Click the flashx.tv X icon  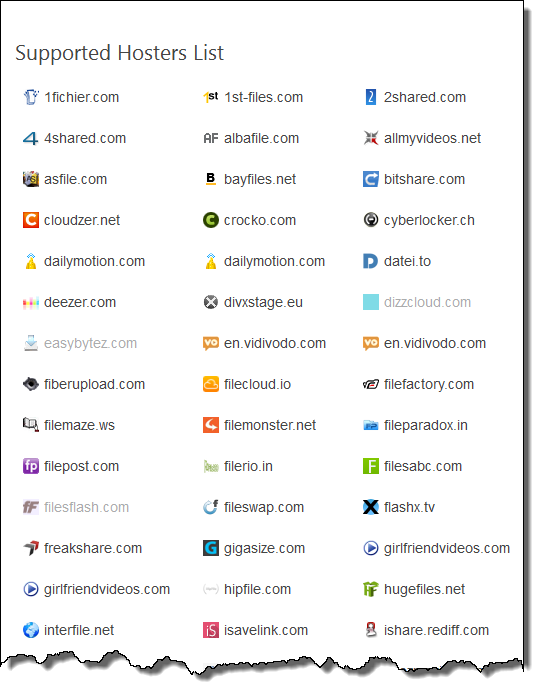(371, 507)
